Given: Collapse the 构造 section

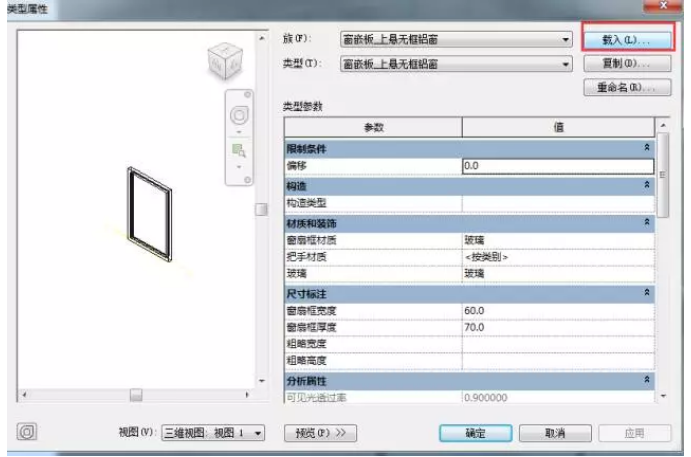Looking at the screenshot, I should (x=646, y=185).
